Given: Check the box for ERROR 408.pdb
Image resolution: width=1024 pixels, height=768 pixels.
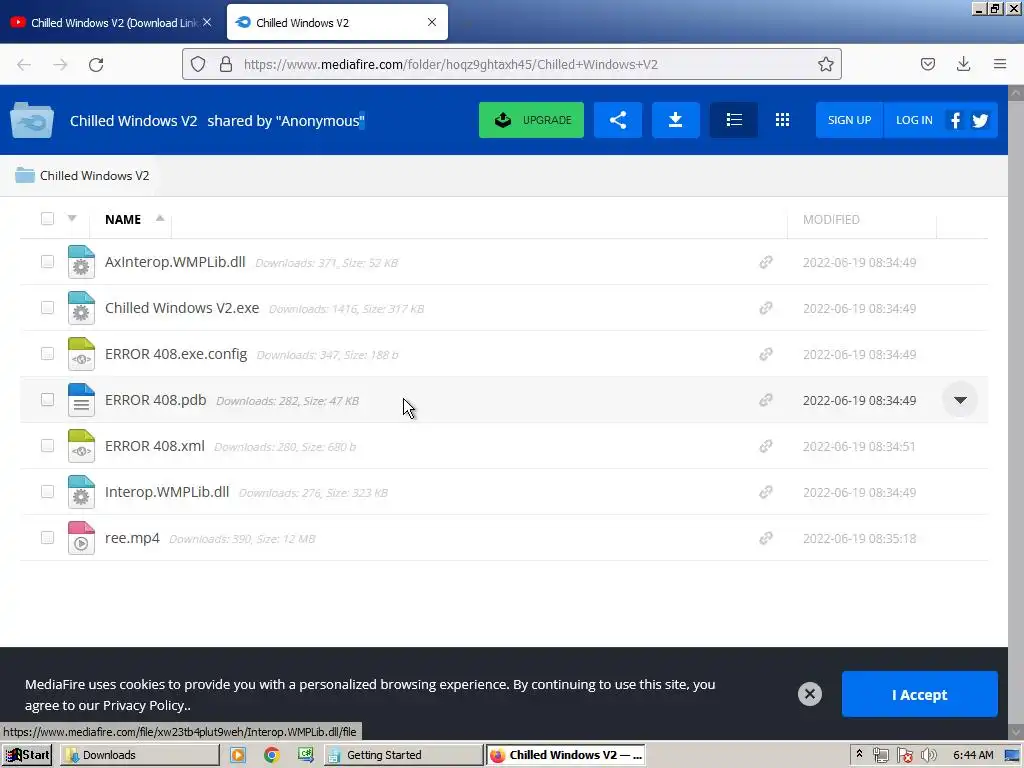Looking at the screenshot, I should pos(47,399).
